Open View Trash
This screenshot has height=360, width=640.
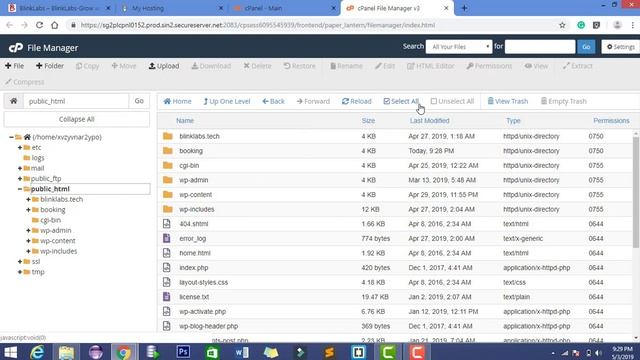tap(508, 101)
